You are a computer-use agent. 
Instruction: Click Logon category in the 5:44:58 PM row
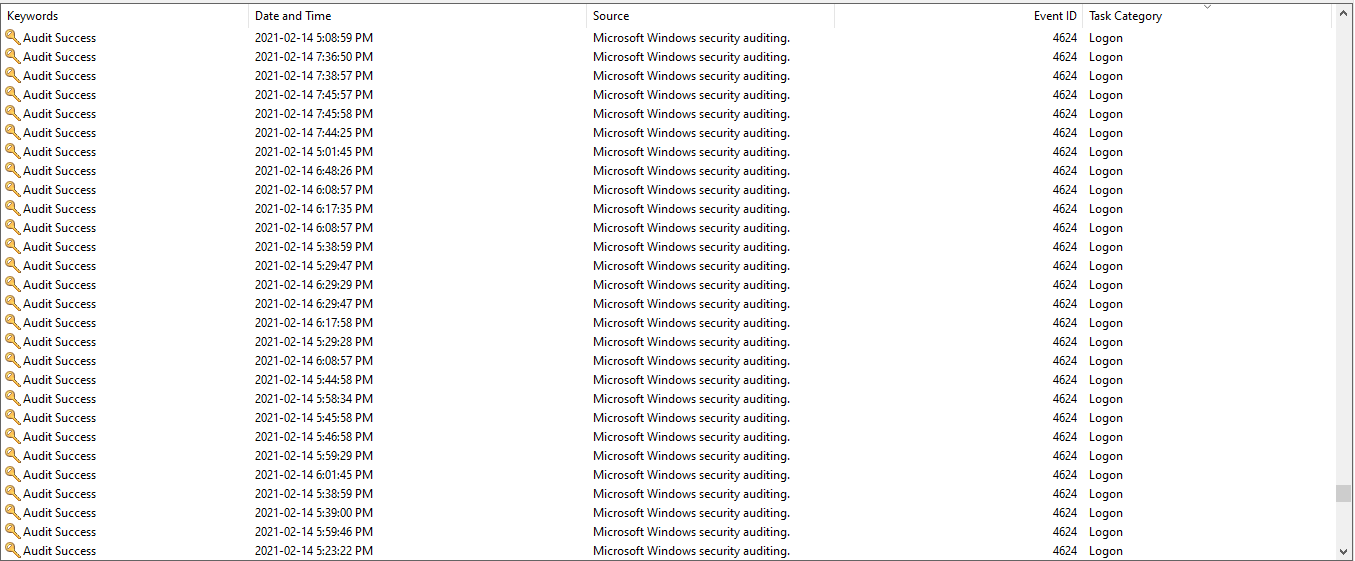[1106, 380]
